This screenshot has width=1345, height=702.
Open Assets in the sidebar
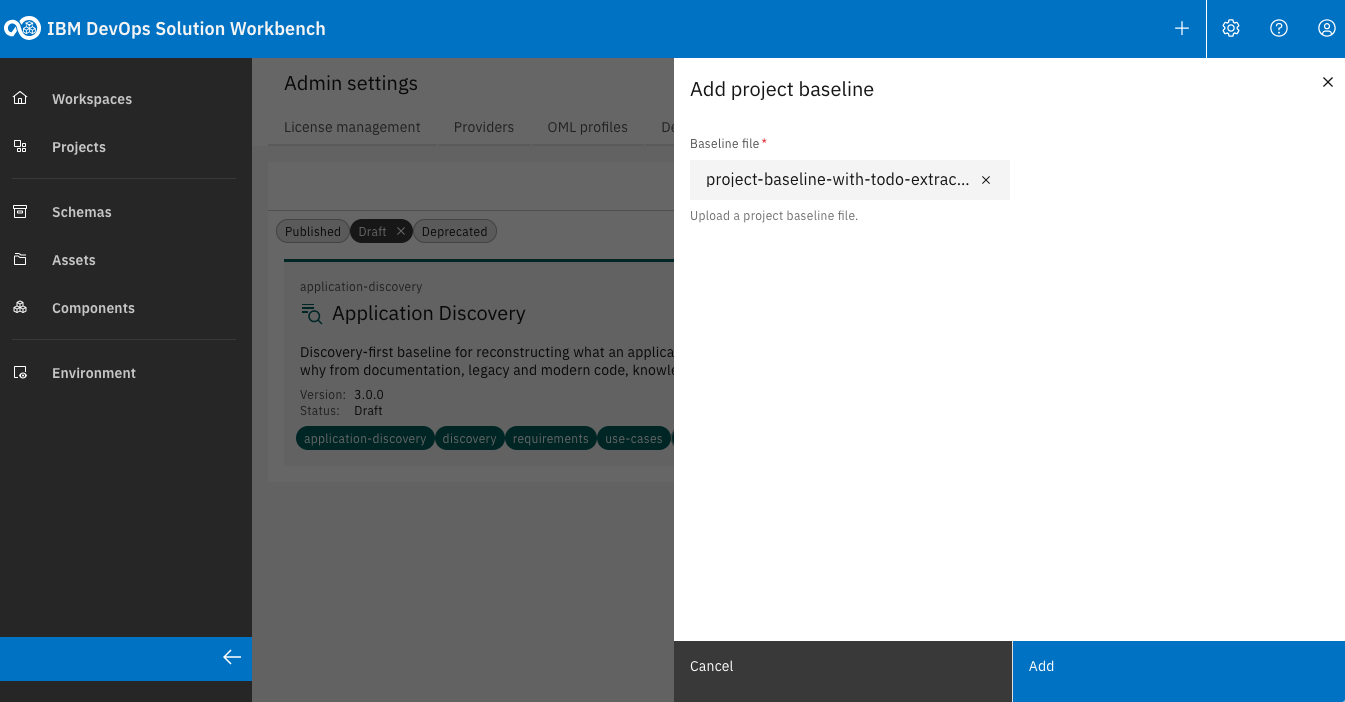pos(74,260)
